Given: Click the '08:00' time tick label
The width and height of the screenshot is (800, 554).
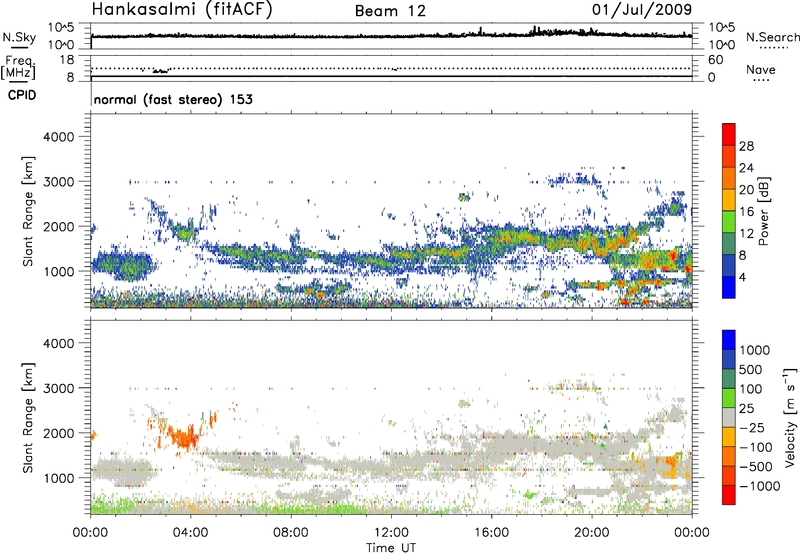Looking at the screenshot, I should pyautogui.click(x=291, y=533).
